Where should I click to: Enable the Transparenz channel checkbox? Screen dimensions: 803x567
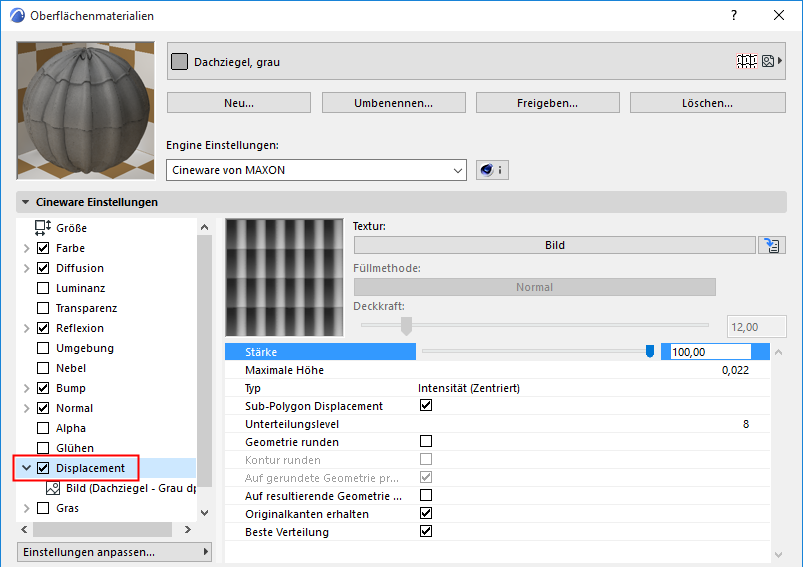tap(43, 308)
